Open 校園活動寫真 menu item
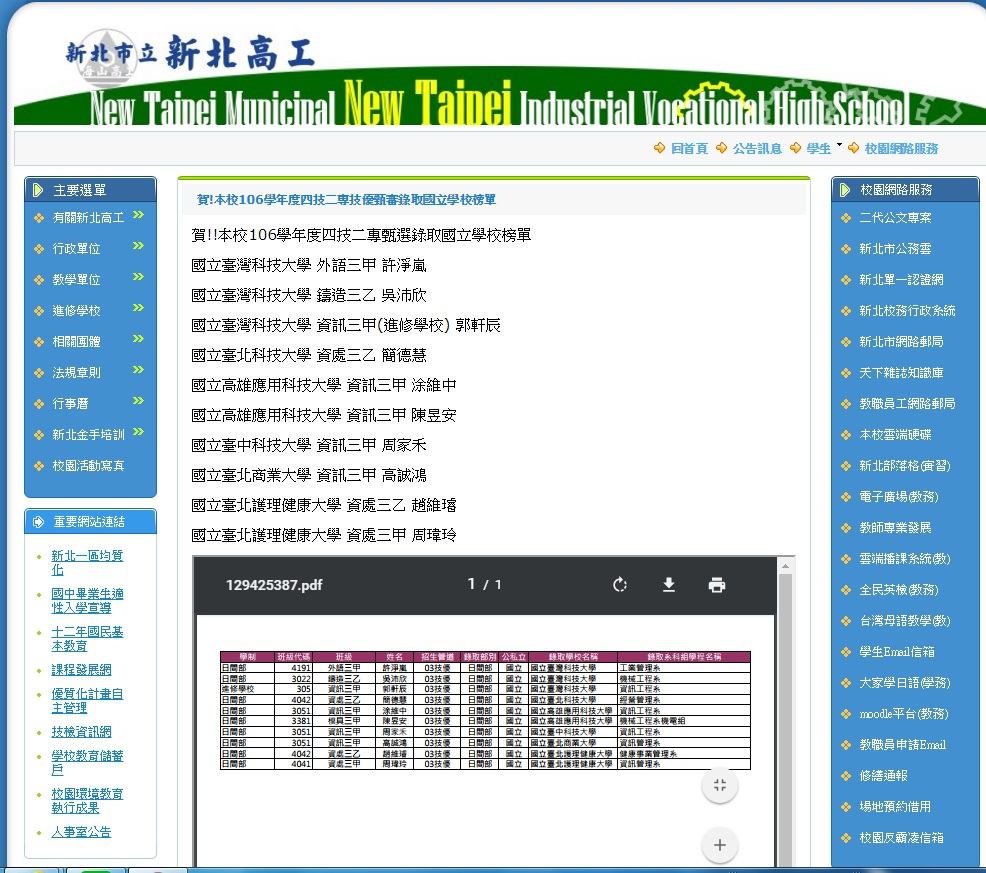986x873 pixels. click(88, 465)
